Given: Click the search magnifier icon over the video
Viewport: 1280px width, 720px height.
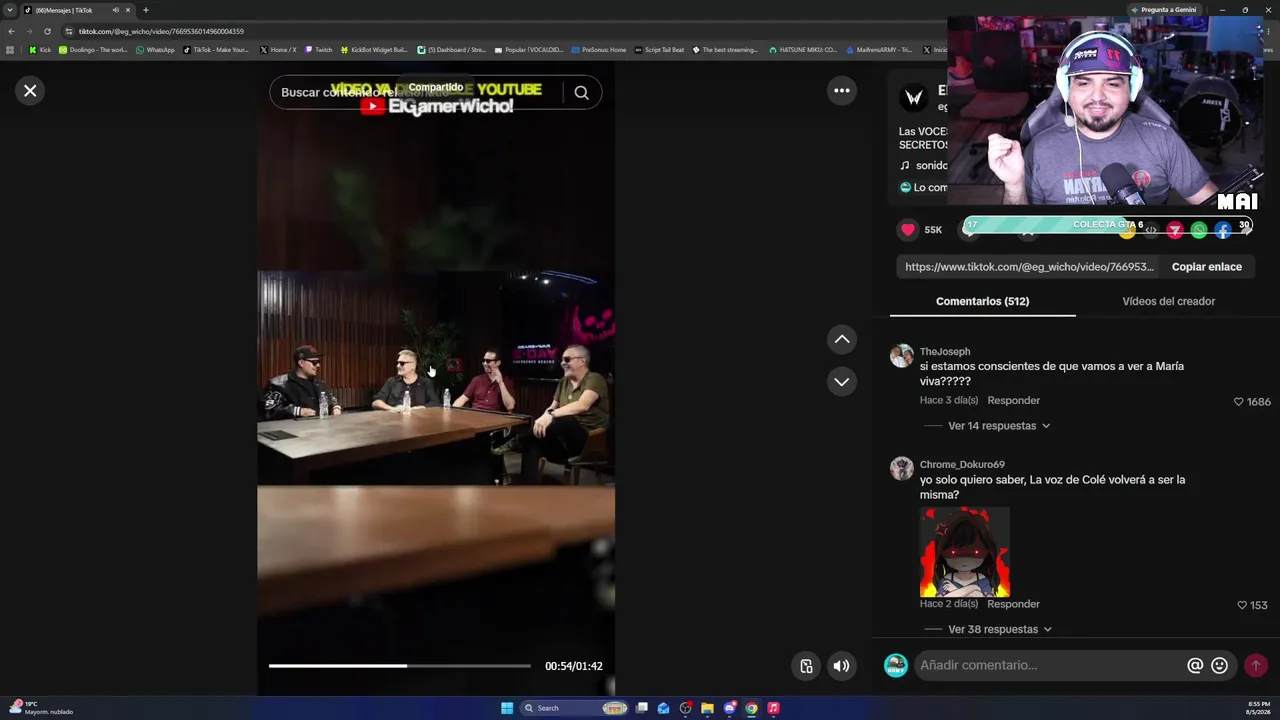Looking at the screenshot, I should coord(581,93).
